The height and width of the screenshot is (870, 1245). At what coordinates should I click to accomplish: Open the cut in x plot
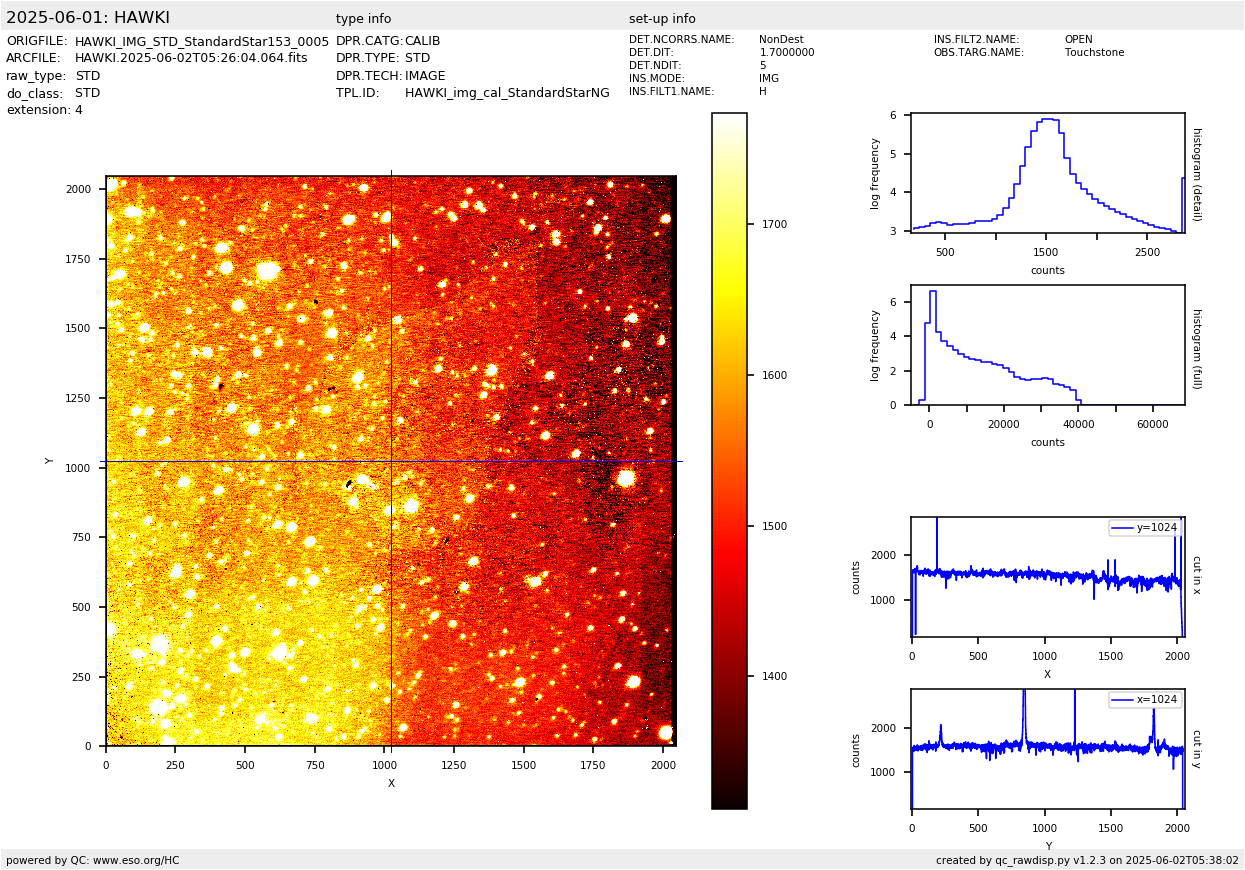(x=1047, y=577)
